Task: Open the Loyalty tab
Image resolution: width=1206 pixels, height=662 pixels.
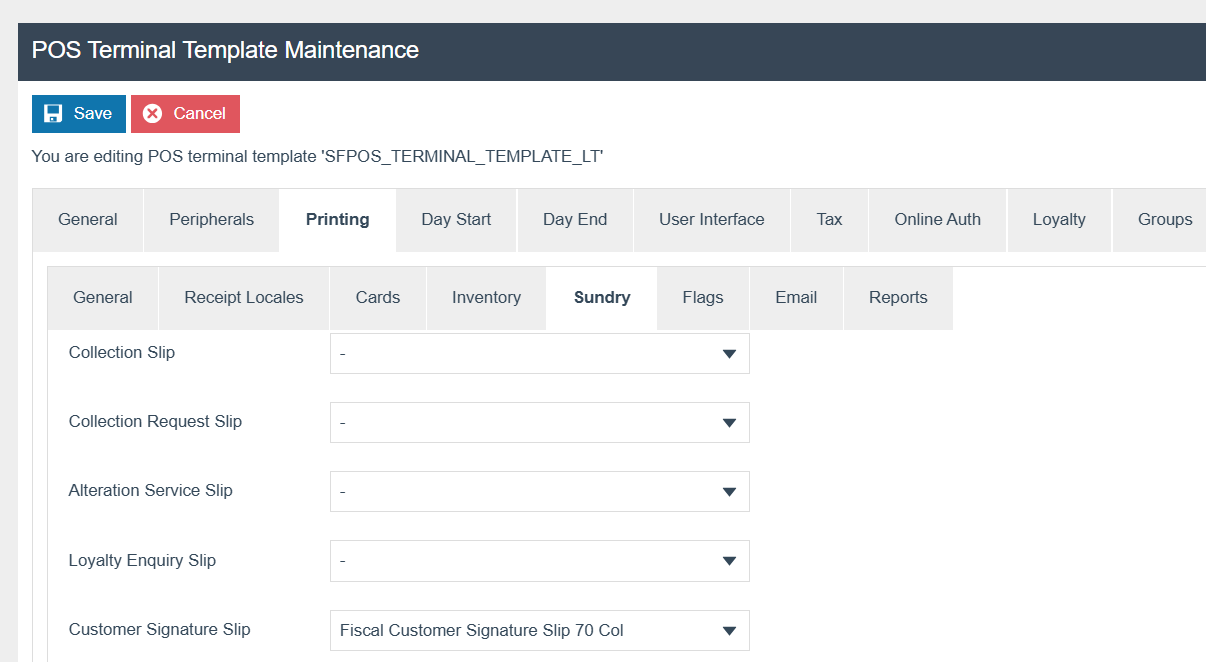Action: (1059, 220)
